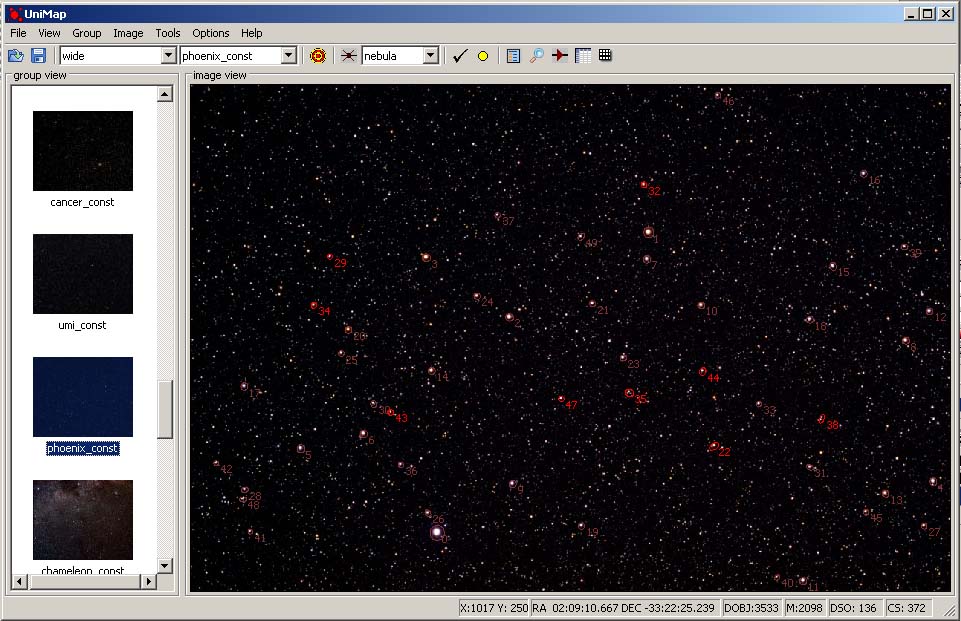Click the open folder toolbar icon
The height and width of the screenshot is (621, 961).
16,56
